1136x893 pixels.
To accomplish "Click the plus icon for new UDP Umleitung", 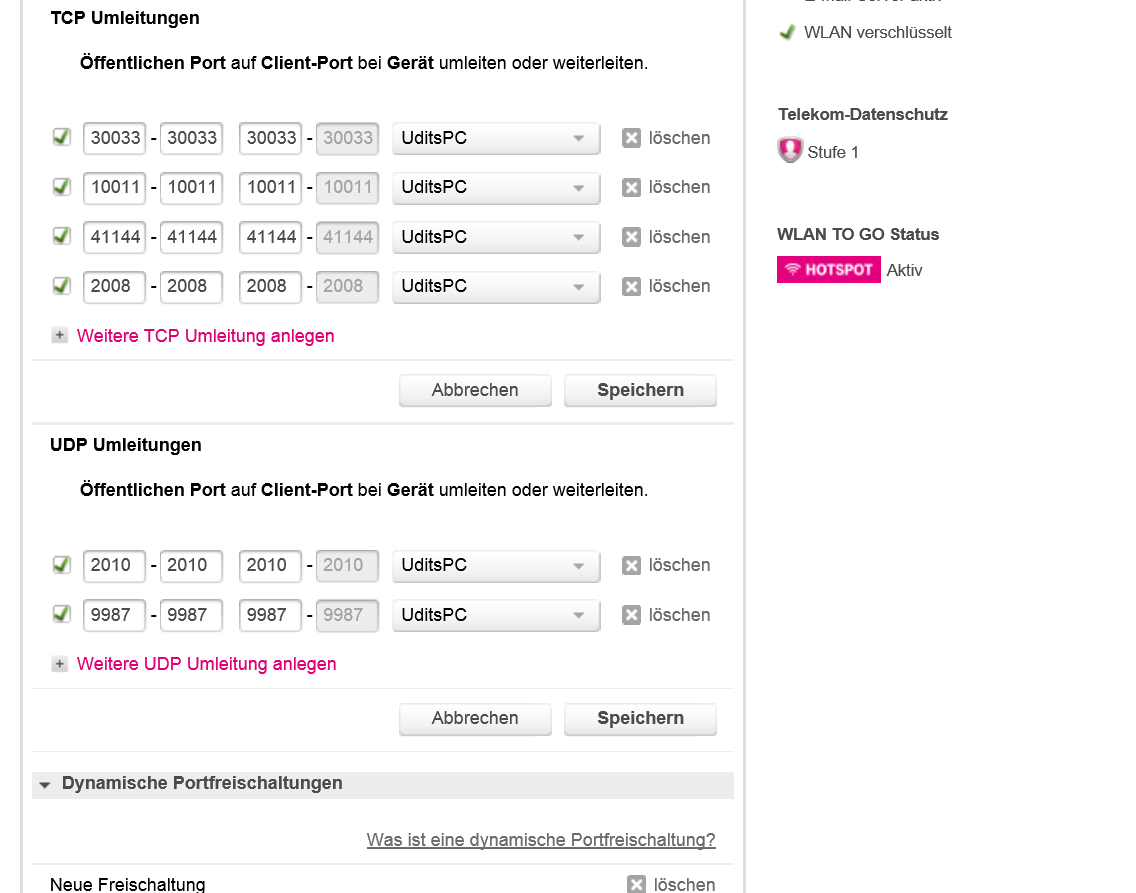I will (59, 663).
